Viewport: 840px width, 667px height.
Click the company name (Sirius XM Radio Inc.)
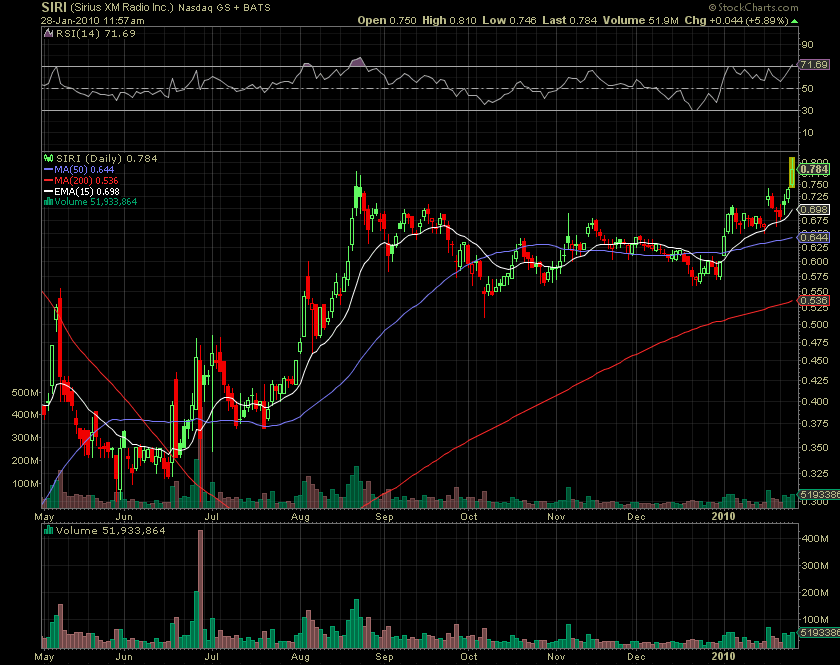click(x=122, y=8)
